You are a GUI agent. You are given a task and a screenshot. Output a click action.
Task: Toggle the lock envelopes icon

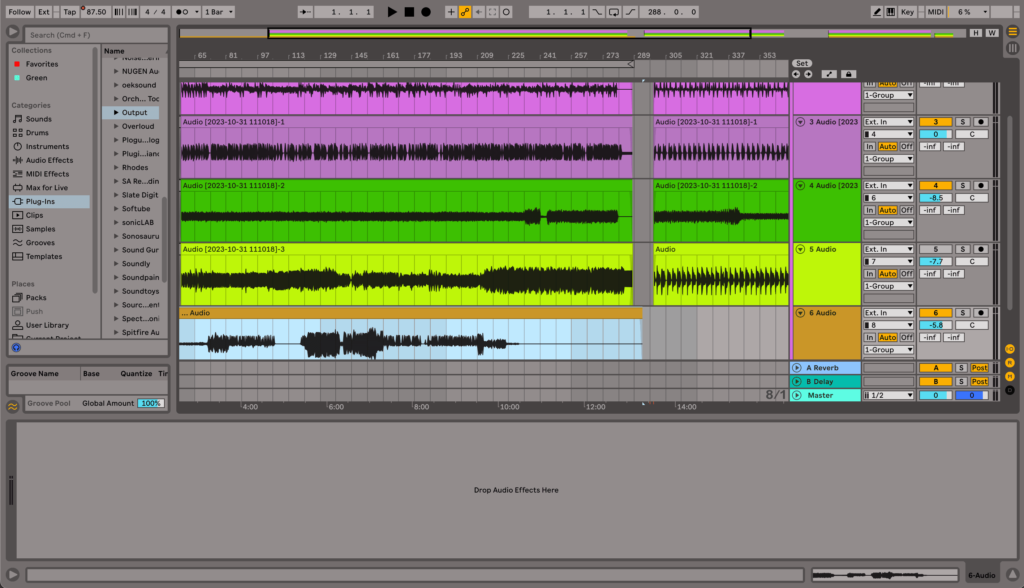point(848,74)
